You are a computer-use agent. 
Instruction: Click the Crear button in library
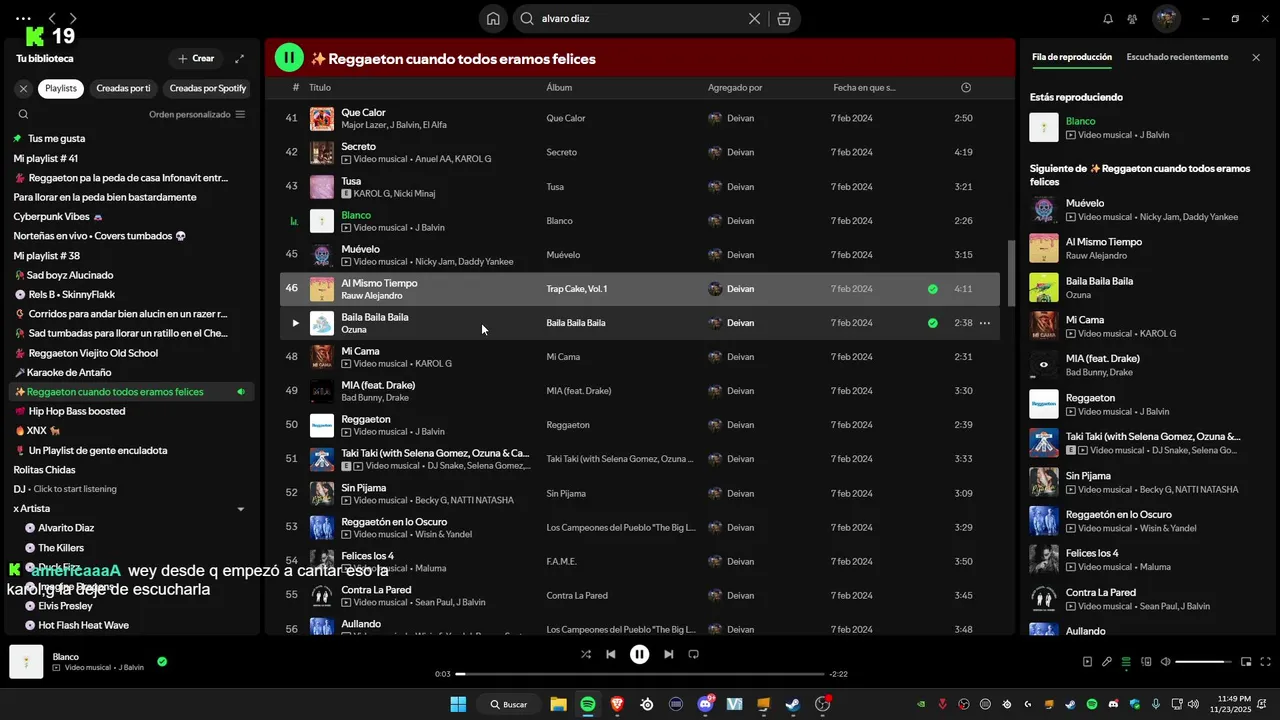[196, 58]
